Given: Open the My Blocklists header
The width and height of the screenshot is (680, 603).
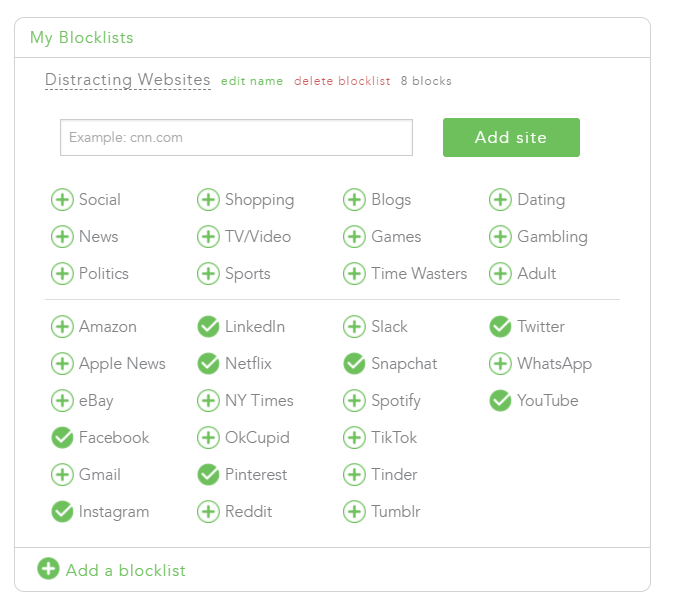Looking at the screenshot, I should point(82,38).
